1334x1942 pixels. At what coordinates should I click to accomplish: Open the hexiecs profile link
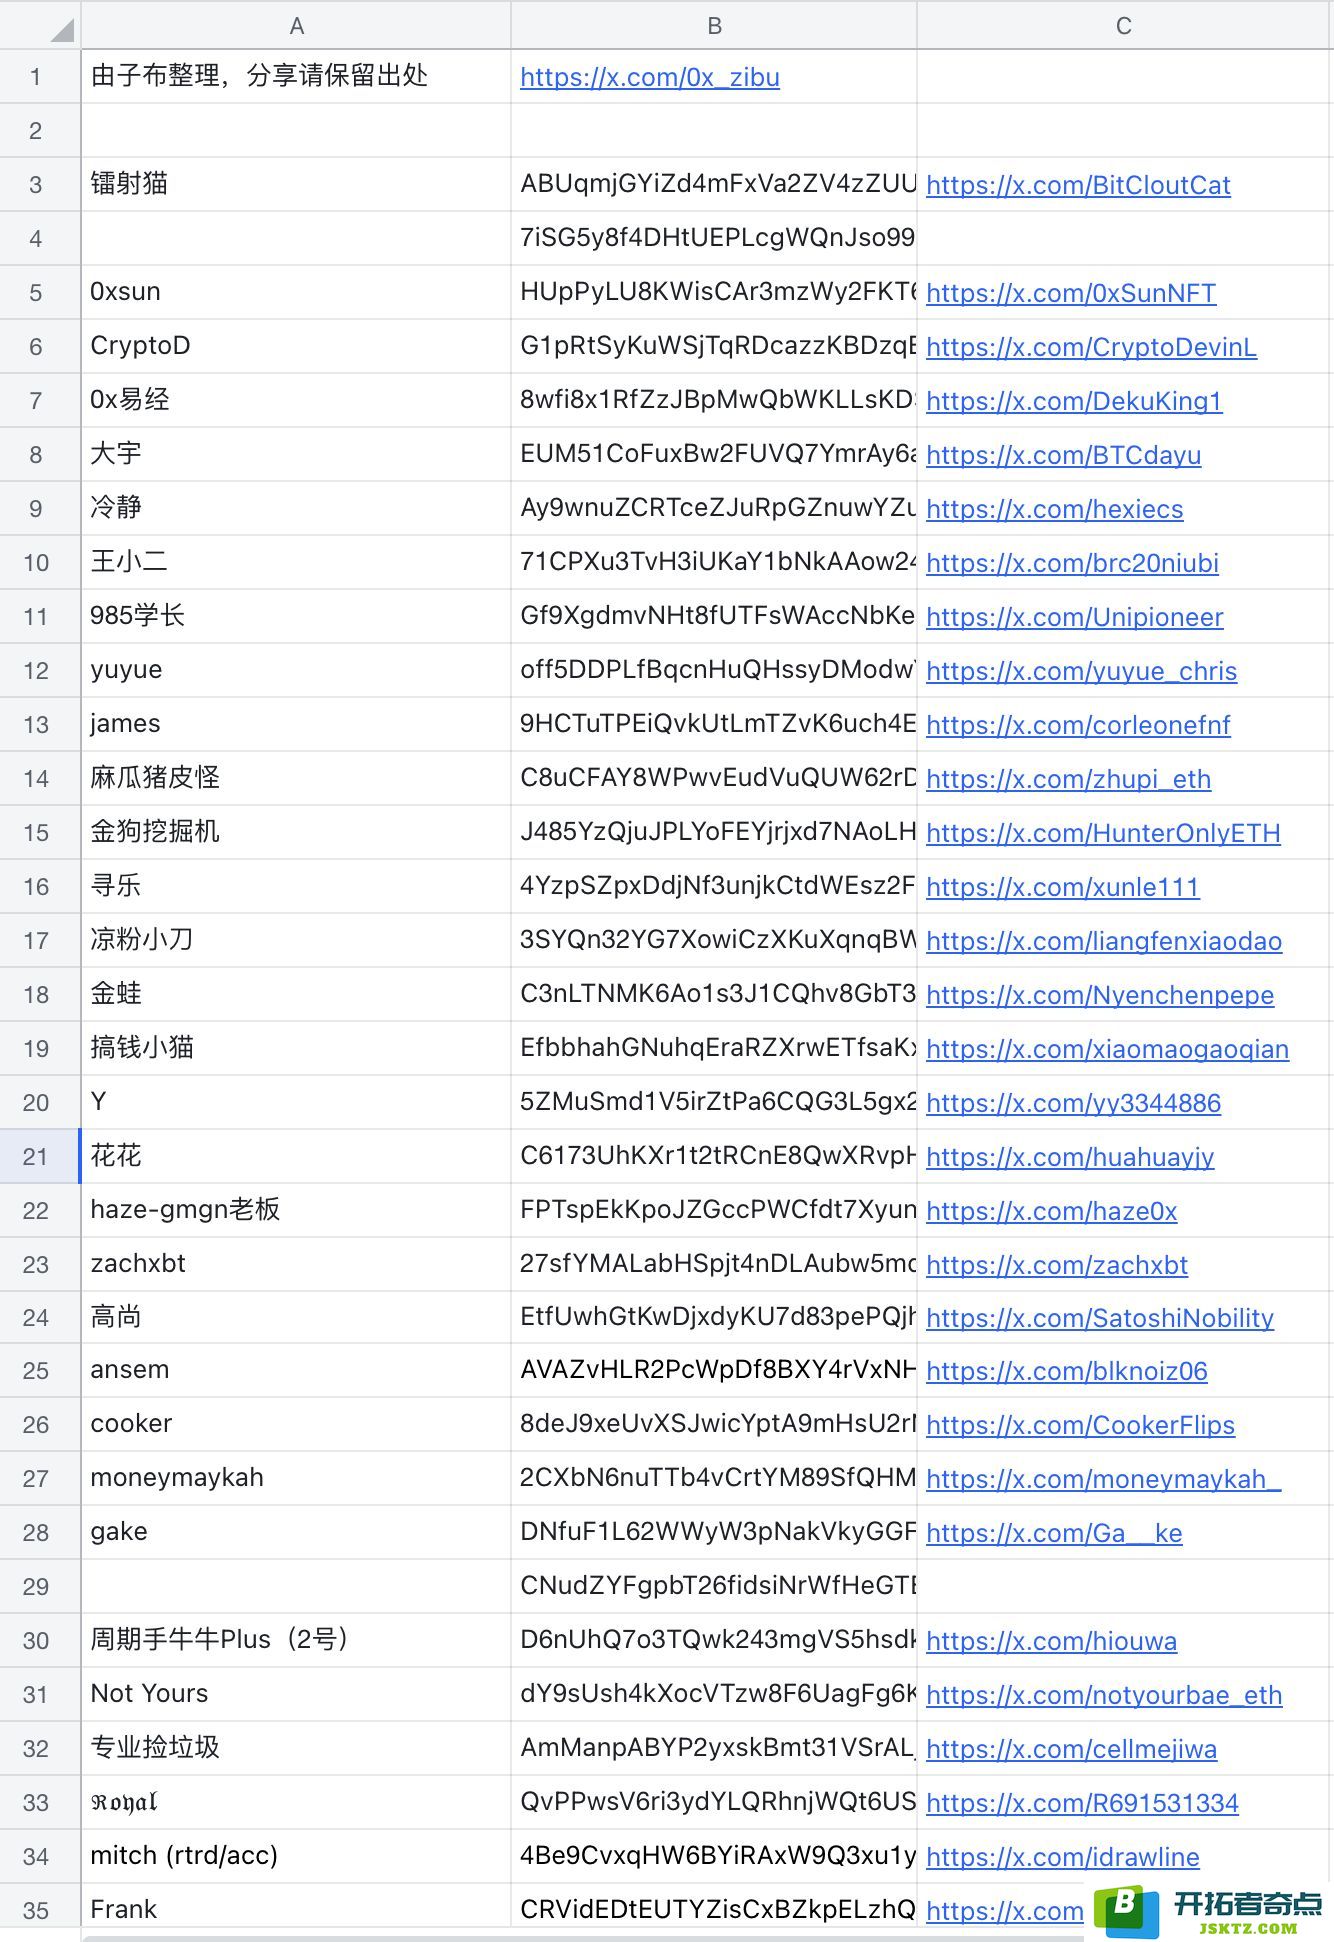[x=1054, y=509]
